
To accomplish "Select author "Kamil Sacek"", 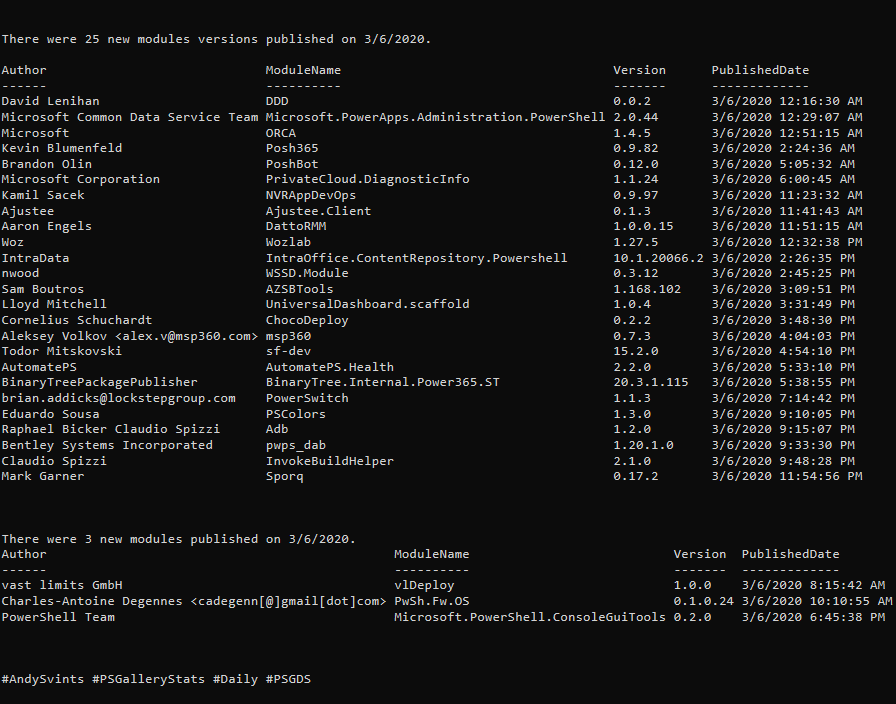I will pos(43,195).
